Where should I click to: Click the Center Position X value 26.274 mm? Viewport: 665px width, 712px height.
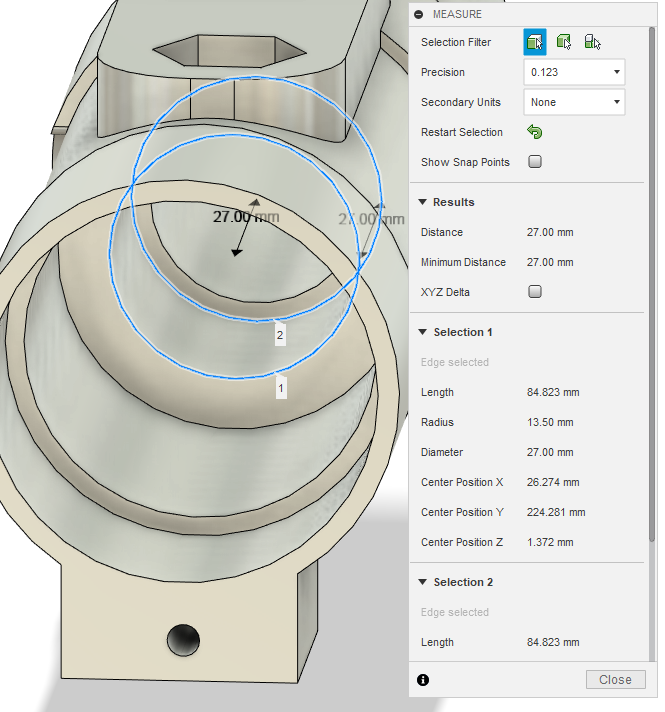point(553,482)
